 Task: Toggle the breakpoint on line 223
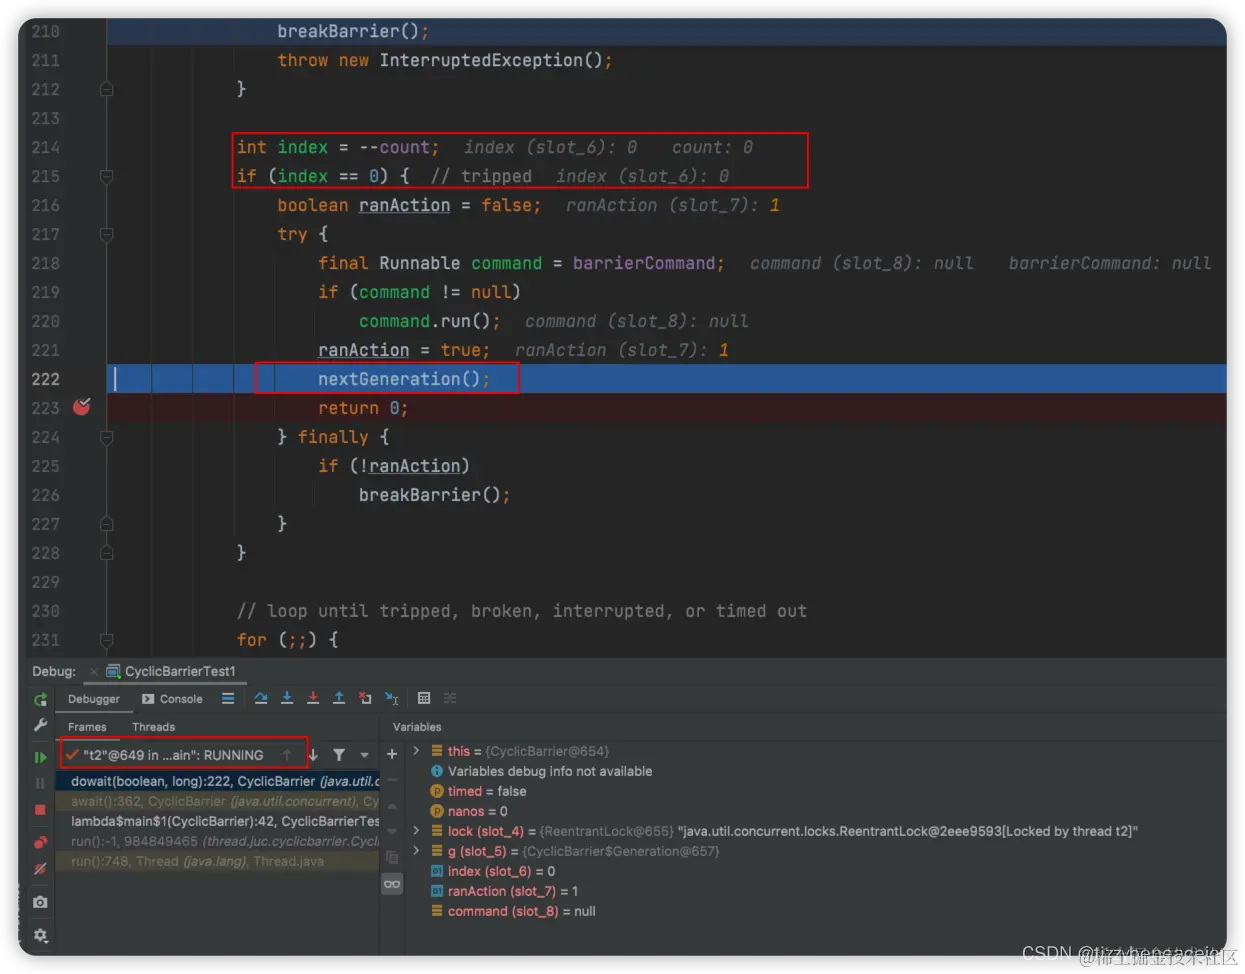click(82, 407)
